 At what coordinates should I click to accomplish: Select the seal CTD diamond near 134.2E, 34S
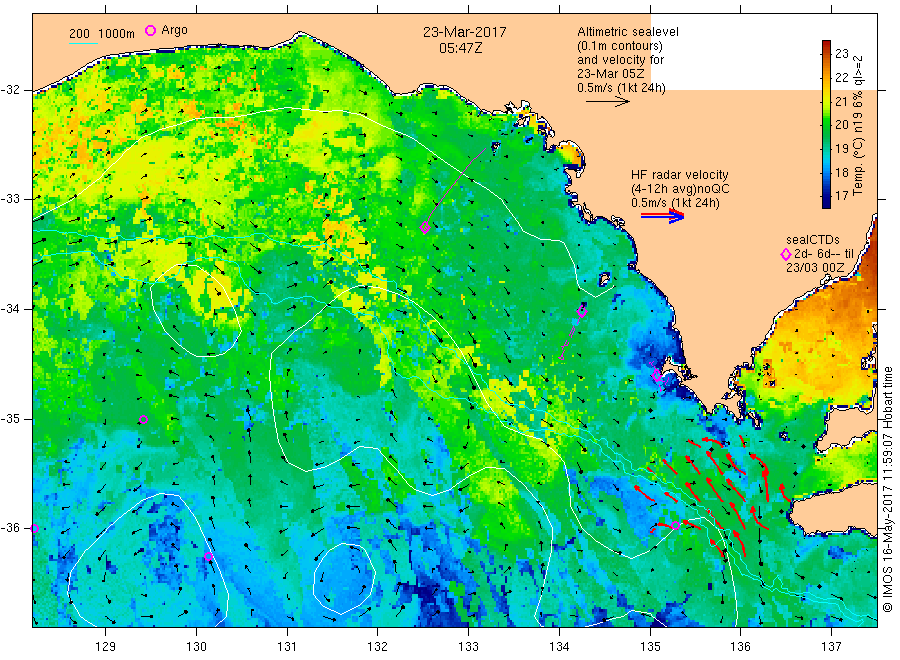pyautogui.click(x=581, y=312)
